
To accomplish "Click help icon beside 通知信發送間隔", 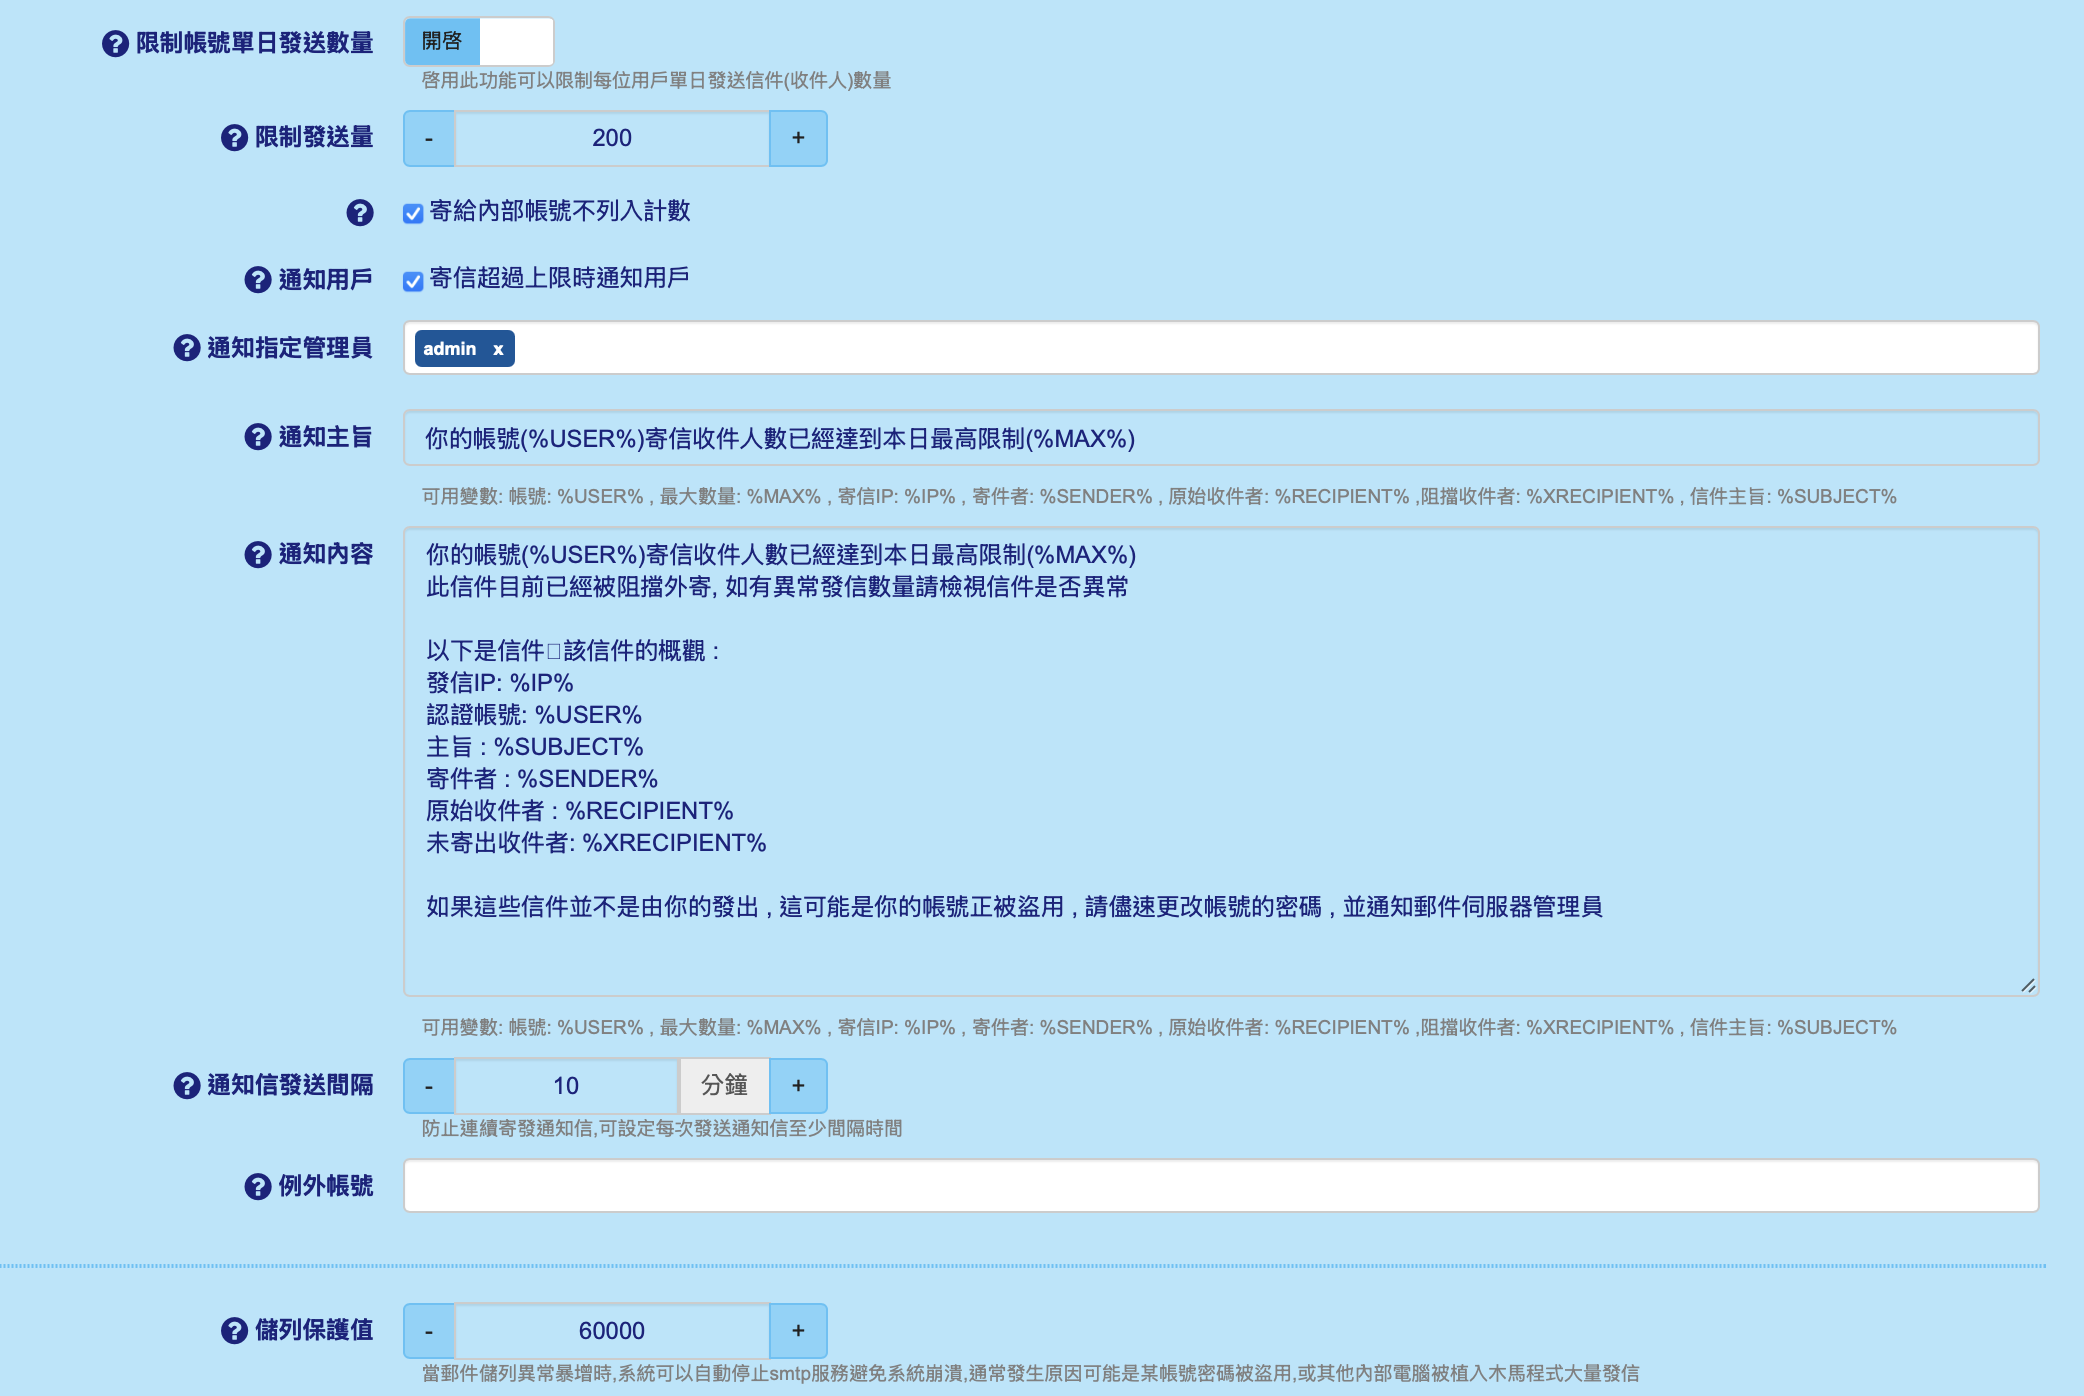I will [186, 1086].
